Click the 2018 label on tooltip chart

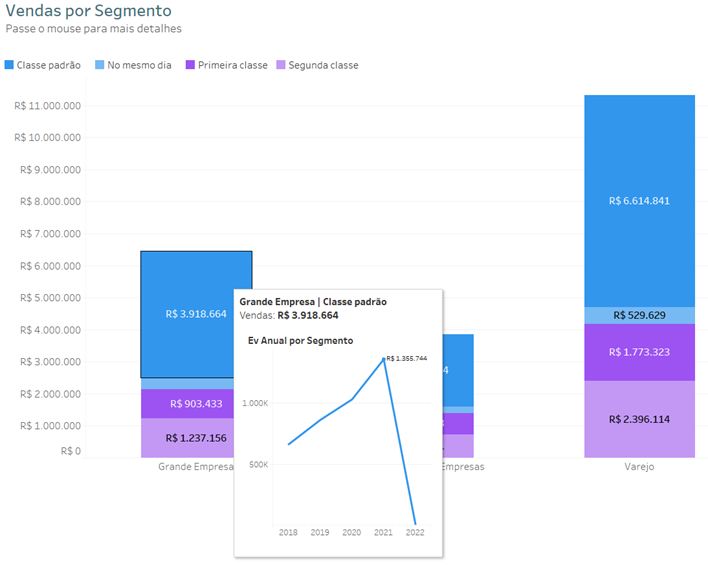(x=288, y=532)
